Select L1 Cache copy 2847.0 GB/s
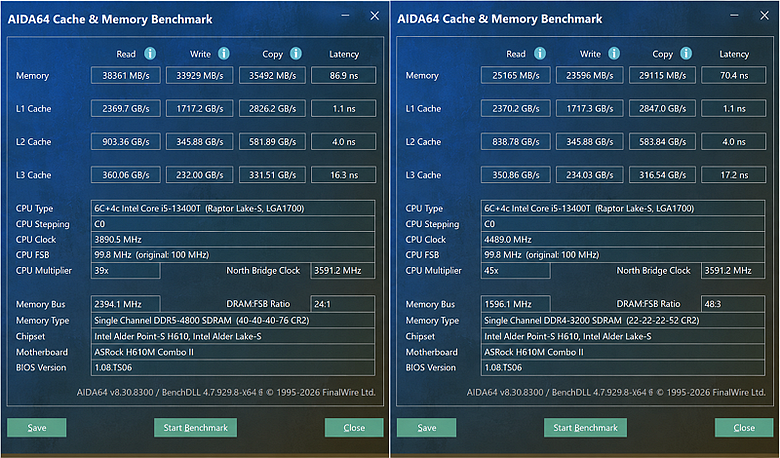The image size is (780, 458). click(663, 108)
